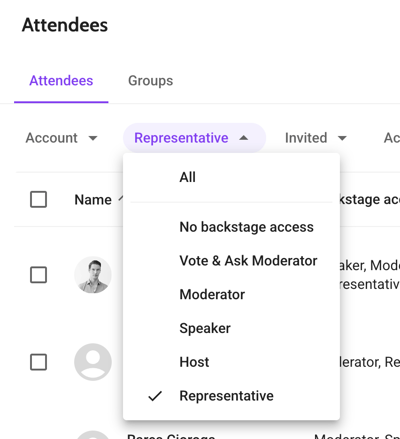Viewport: 400px width, 439px height.
Task: Click the default gray avatar icon
Action: point(93,362)
